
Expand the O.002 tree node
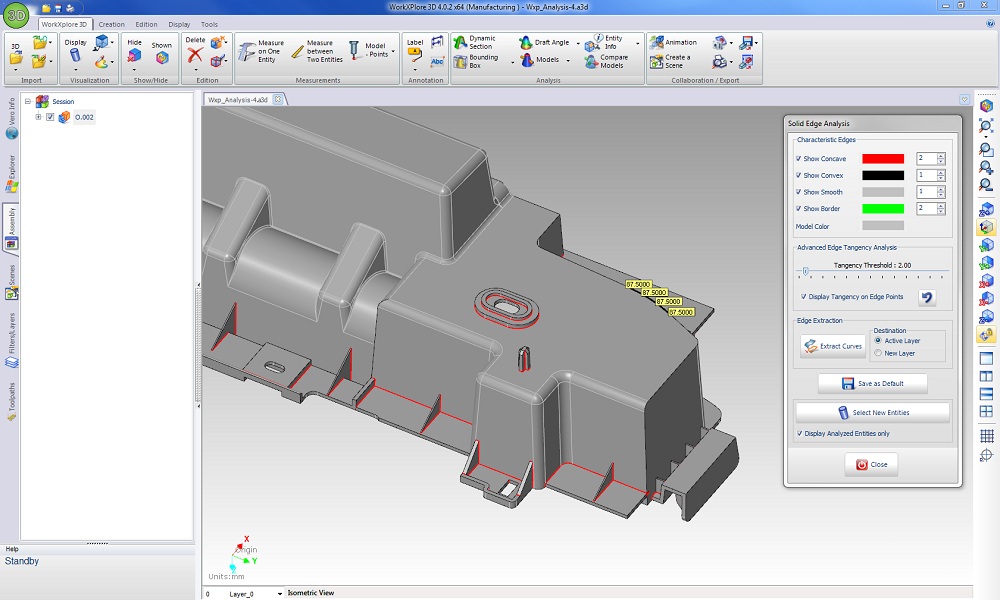pos(38,117)
